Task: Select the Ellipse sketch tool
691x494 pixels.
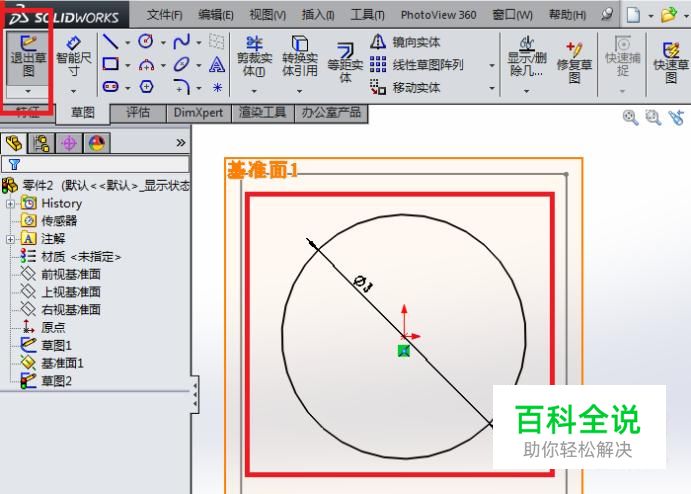Action: [x=182, y=64]
